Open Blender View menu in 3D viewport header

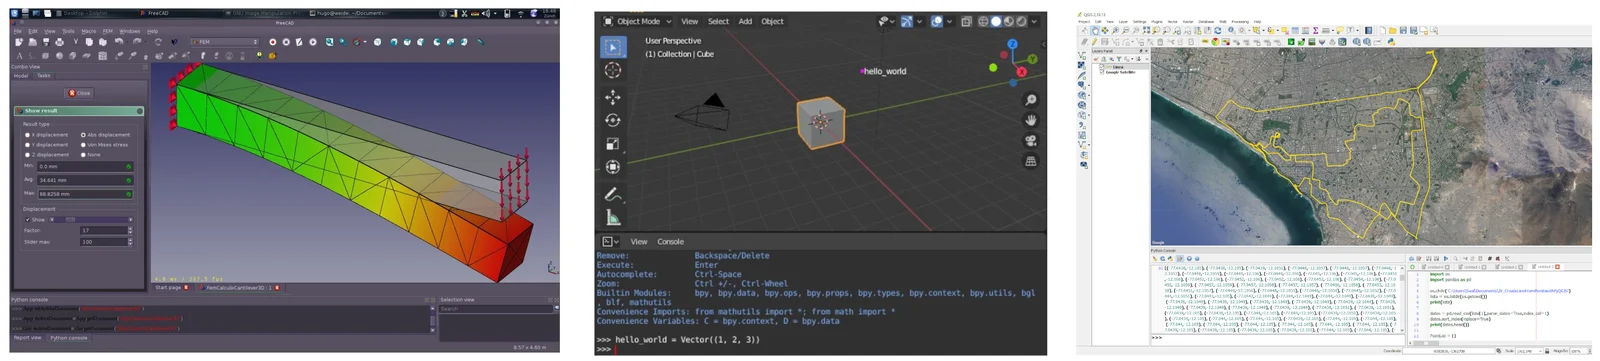click(690, 21)
